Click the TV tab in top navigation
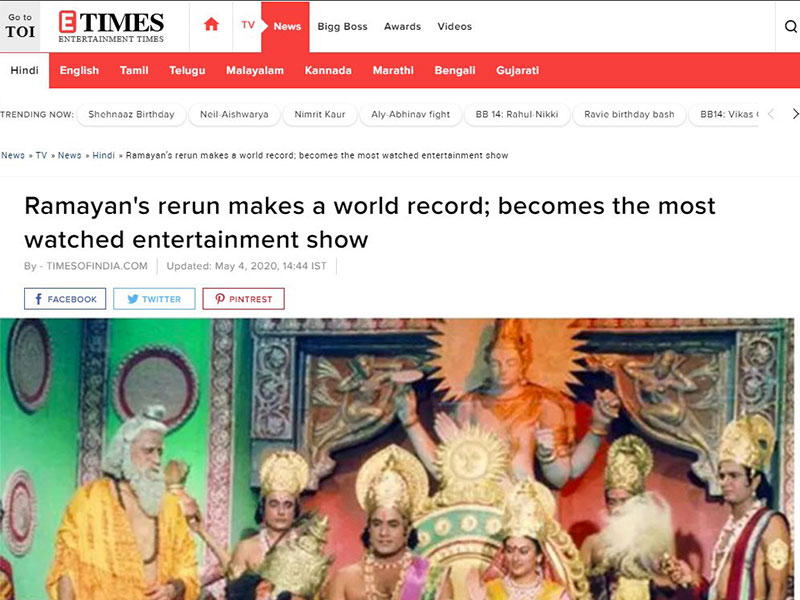 coord(248,26)
